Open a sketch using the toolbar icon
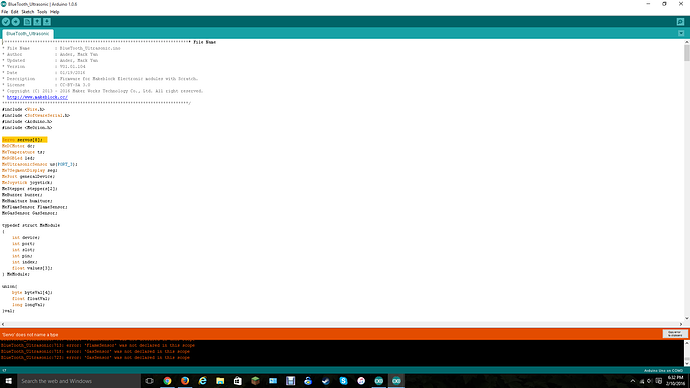 (x=37, y=22)
